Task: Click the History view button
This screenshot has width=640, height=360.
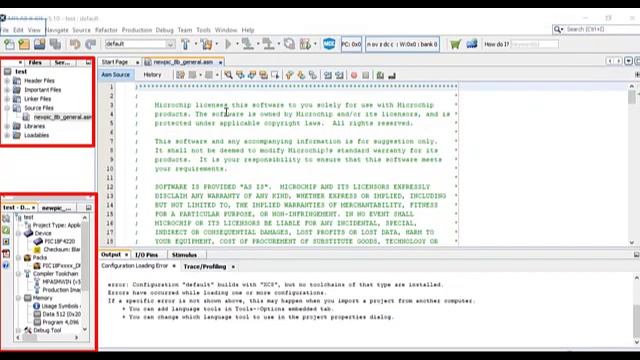Action: [x=152, y=75]
